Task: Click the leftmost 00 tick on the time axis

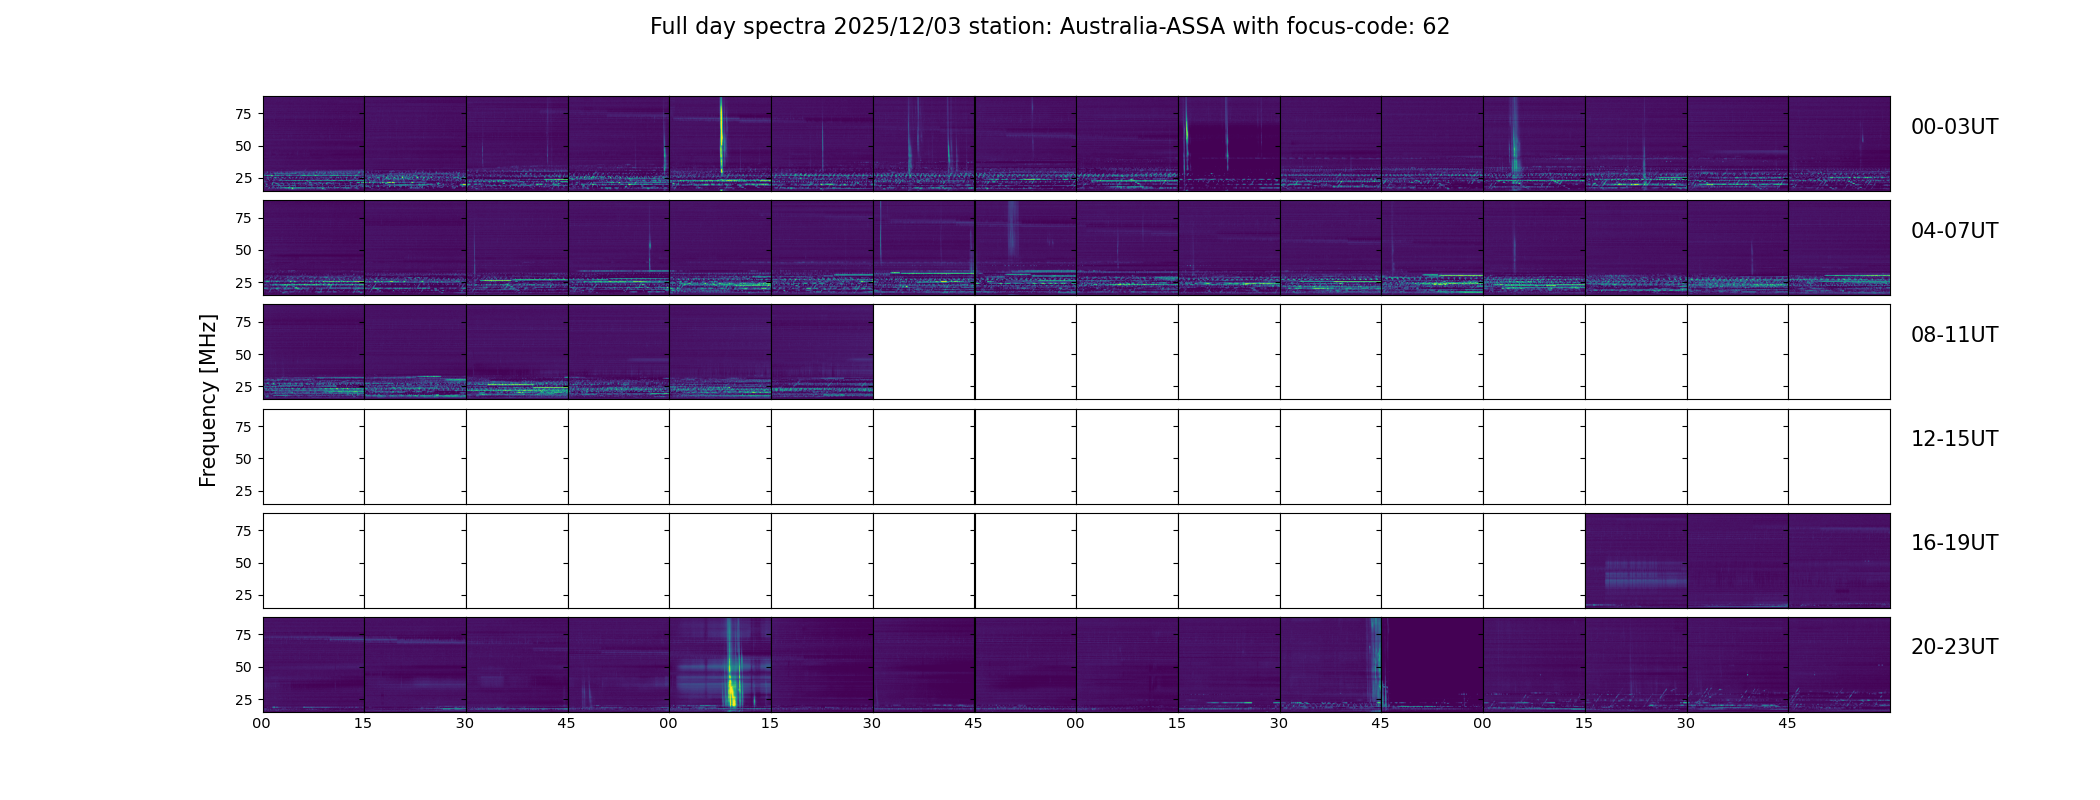Action: click(262, 723)
